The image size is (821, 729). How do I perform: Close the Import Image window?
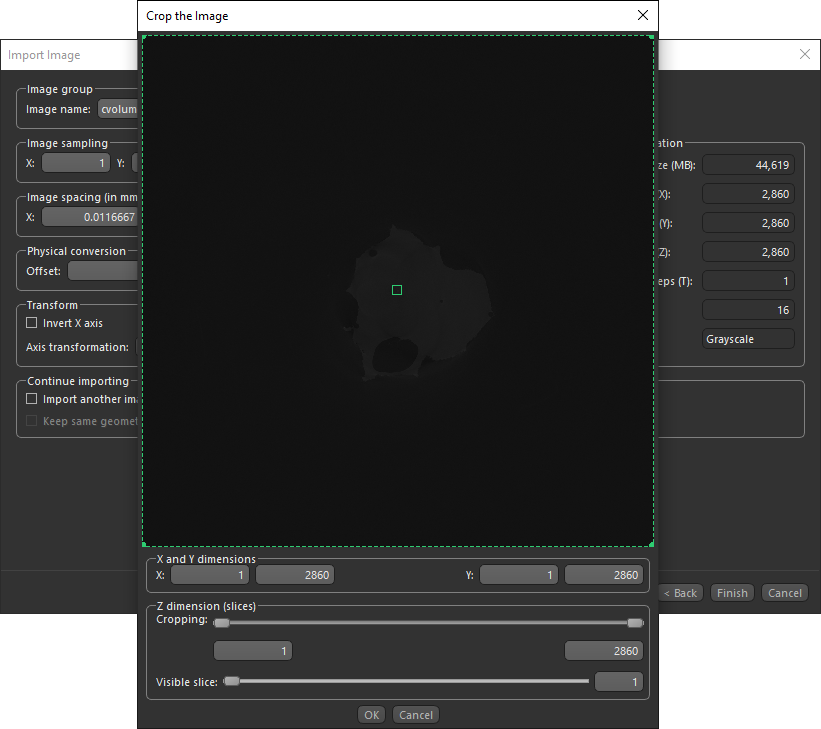tap(805, 55)
